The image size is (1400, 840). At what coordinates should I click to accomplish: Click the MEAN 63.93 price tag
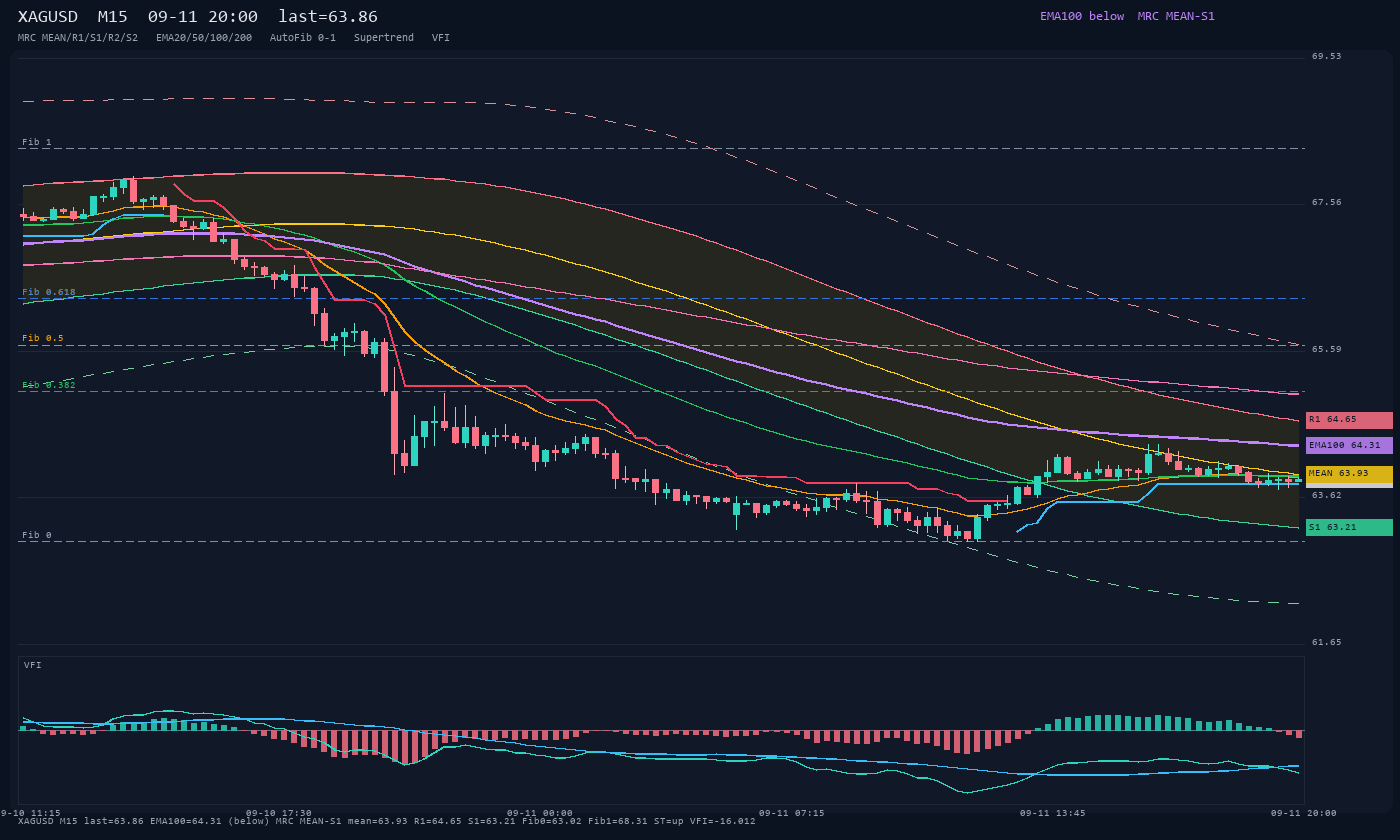pyautogui.click(x=1349, y=474)
